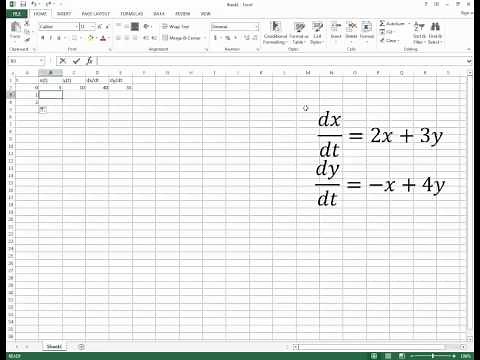Open Cell Styles gallery
This screenshot has height=360, width=480.
[317, 33]
